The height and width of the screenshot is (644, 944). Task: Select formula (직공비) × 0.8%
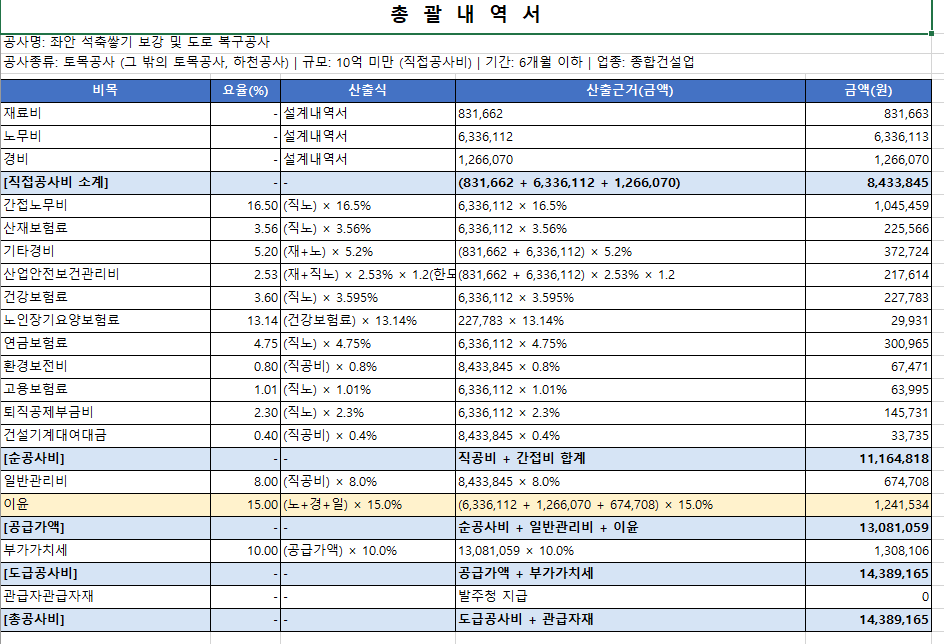tap(368, 367)
